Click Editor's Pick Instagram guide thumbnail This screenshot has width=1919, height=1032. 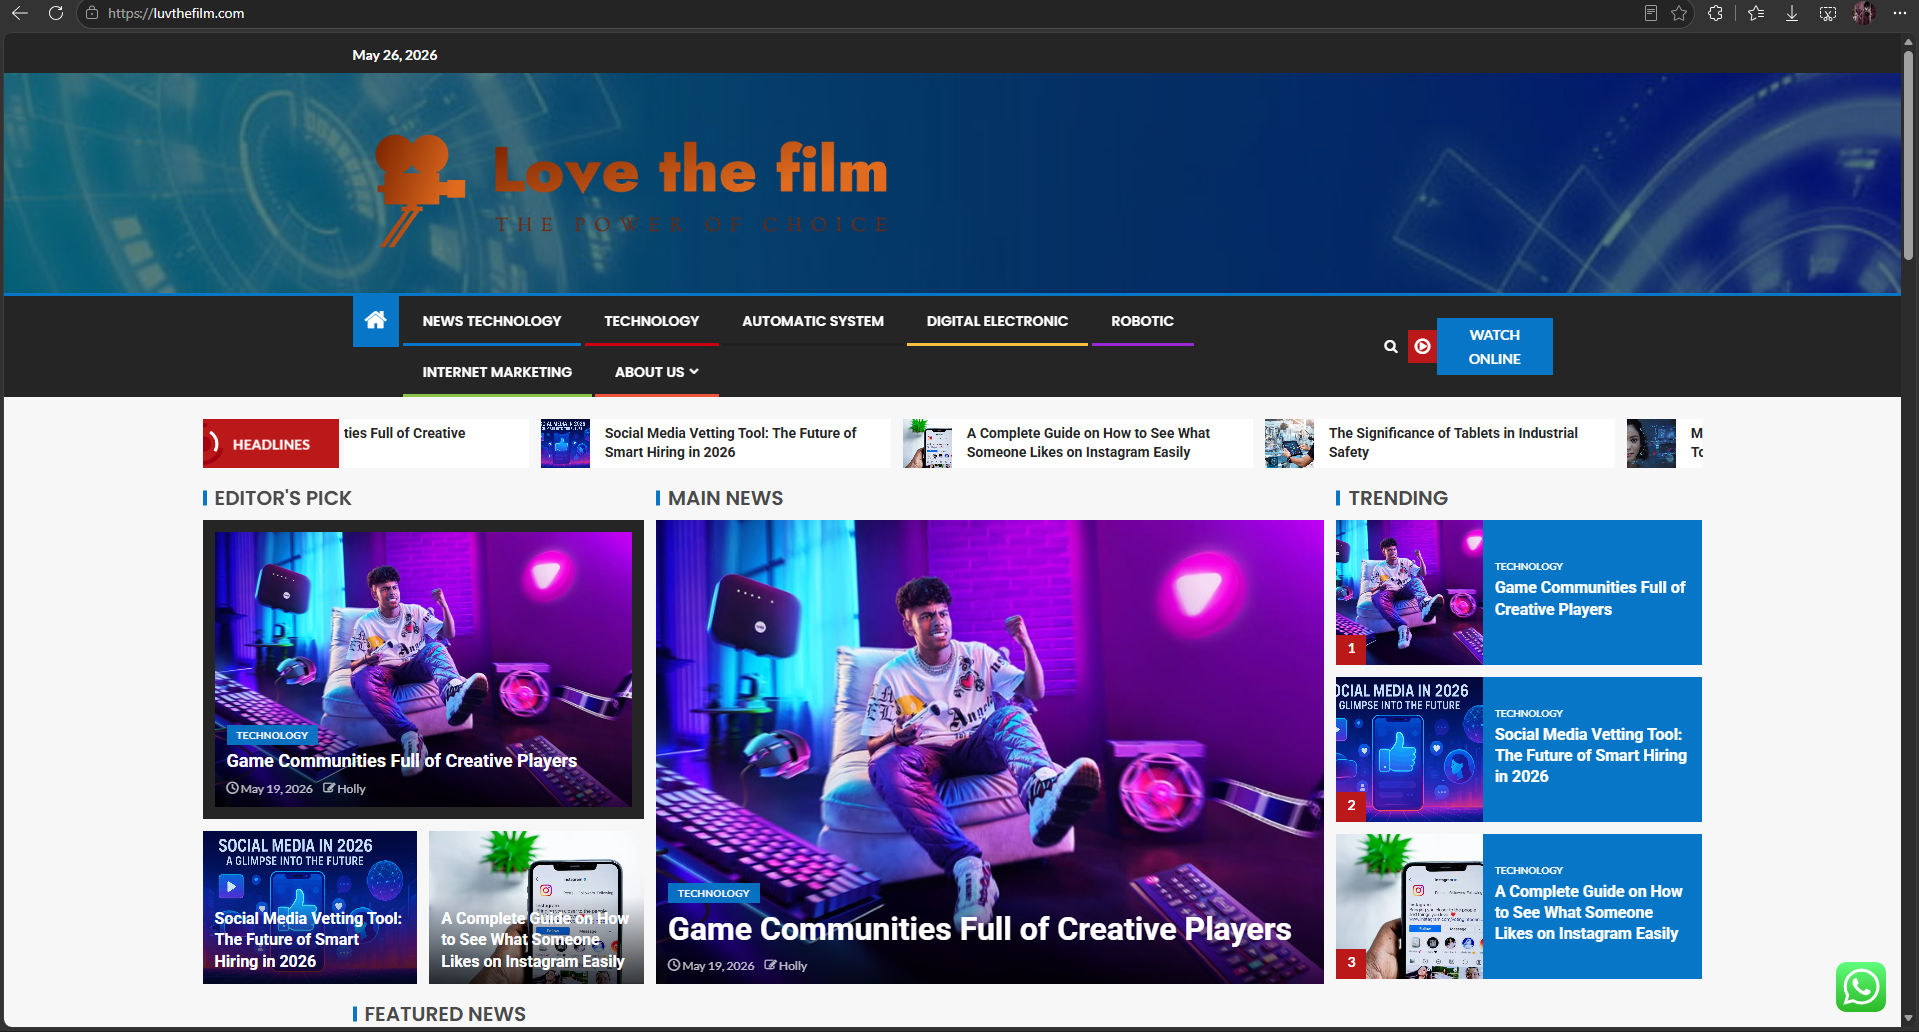click(536, 907)
